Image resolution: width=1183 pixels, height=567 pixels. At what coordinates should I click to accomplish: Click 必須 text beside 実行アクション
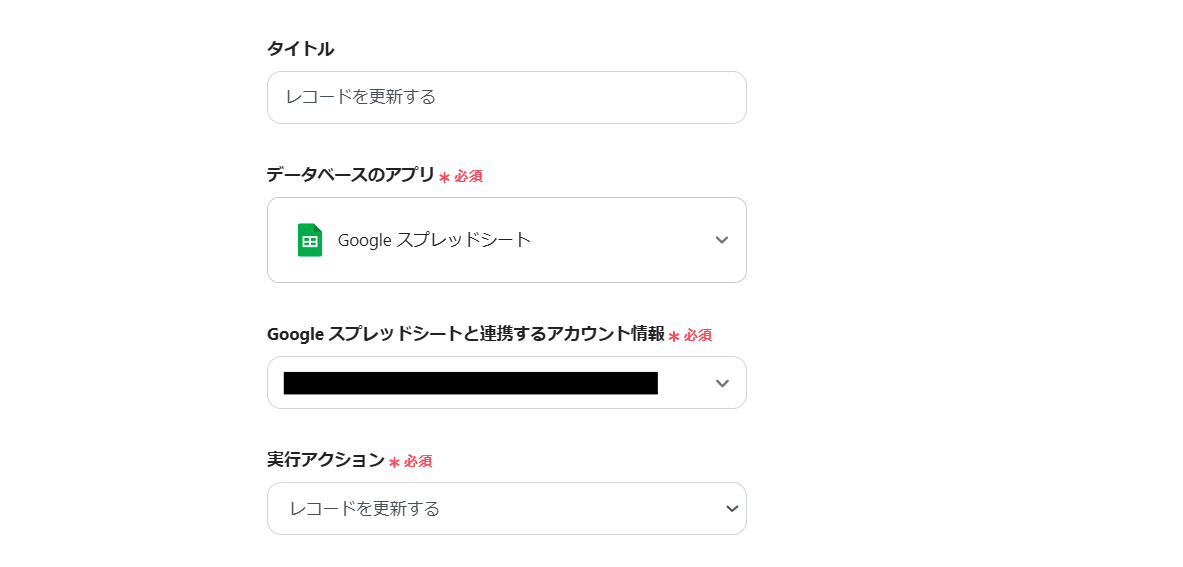point(418,461)
